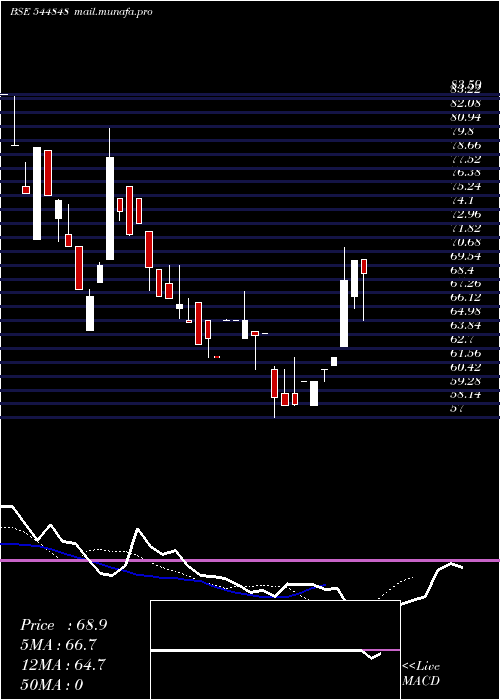
Task: Click the 75.24 price axis label
Action: (466, 187)
